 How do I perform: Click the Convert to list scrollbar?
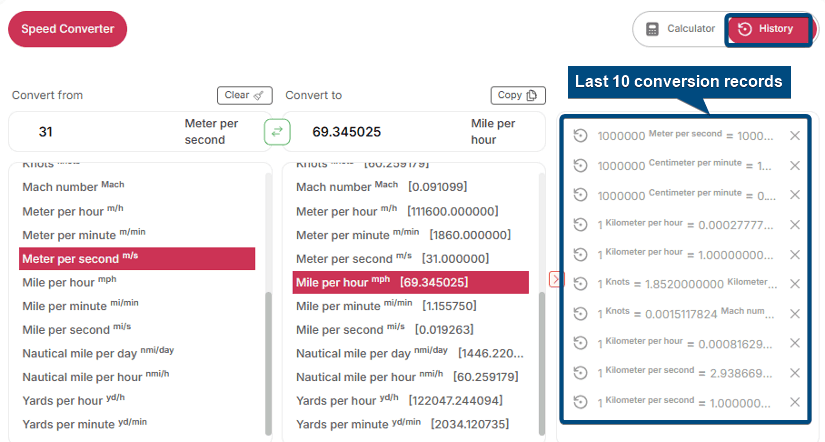[x=542, y=360]
